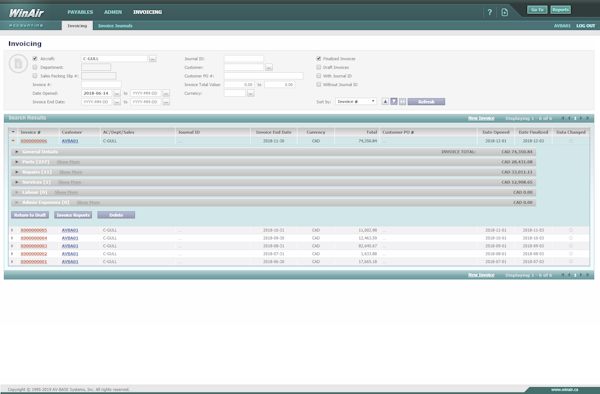Open the ADMIN menu
600x394 pixels.
(113, 12)
